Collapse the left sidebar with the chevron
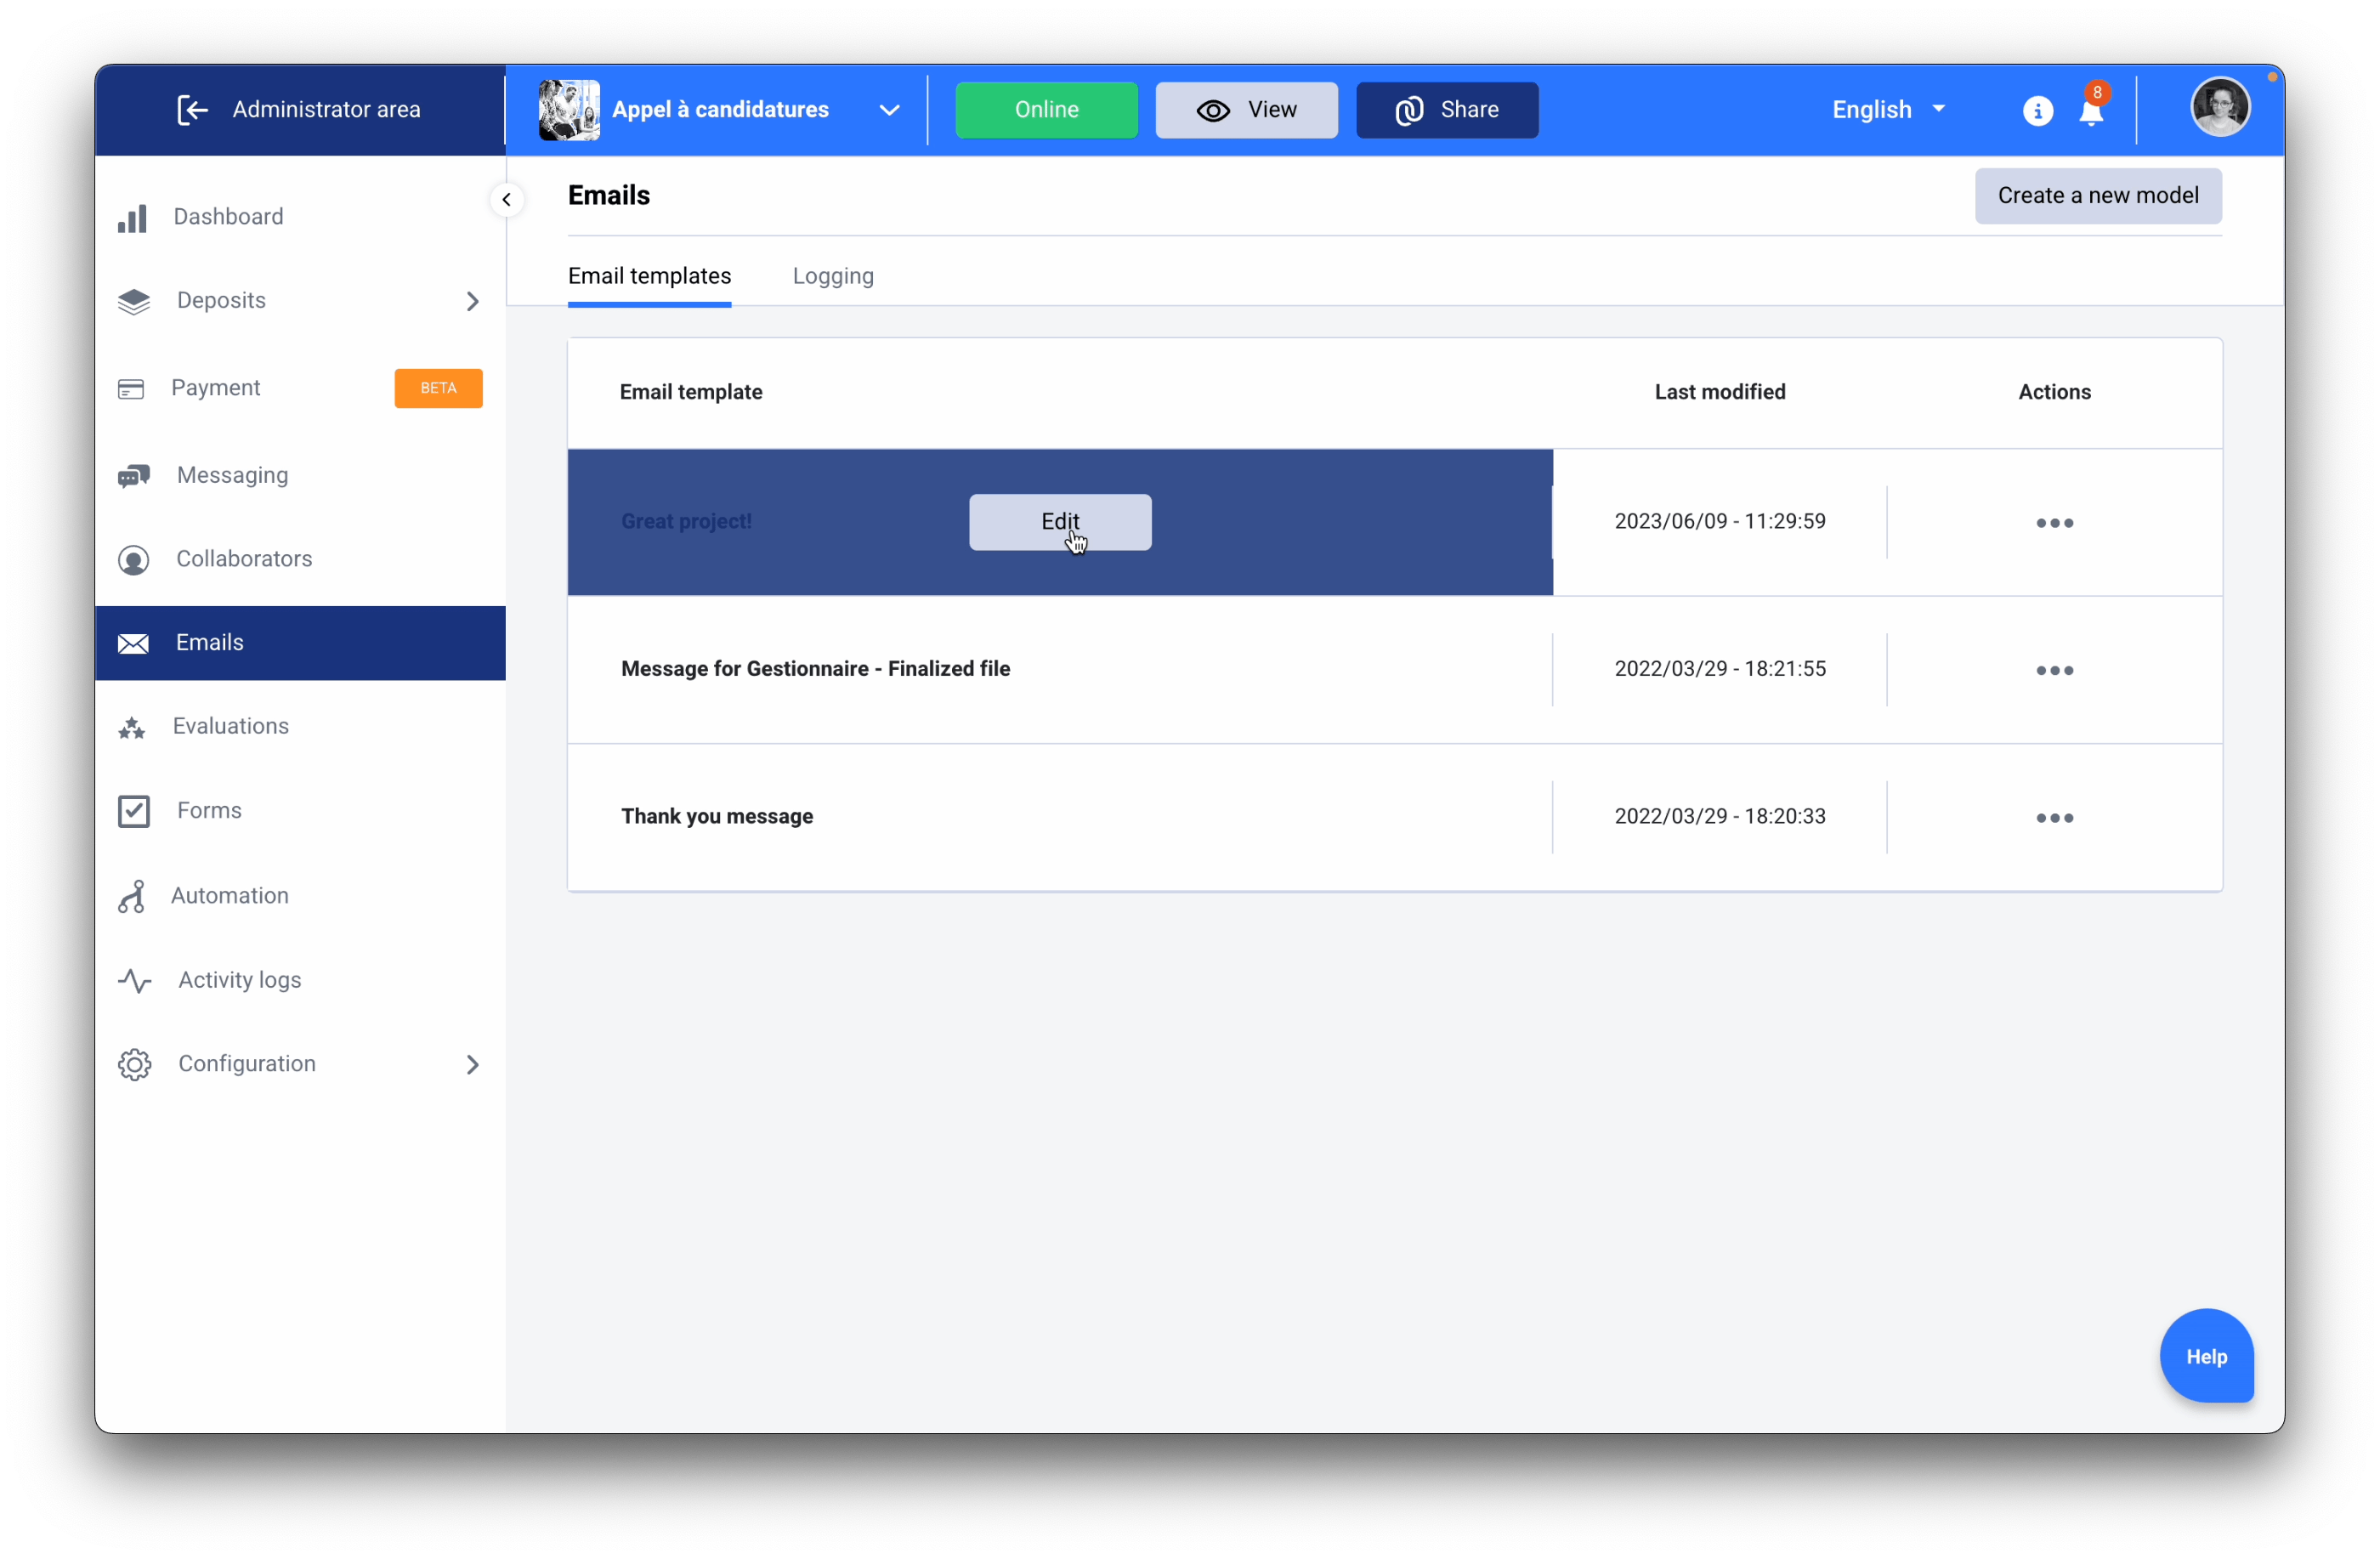 tap(506, 199)
